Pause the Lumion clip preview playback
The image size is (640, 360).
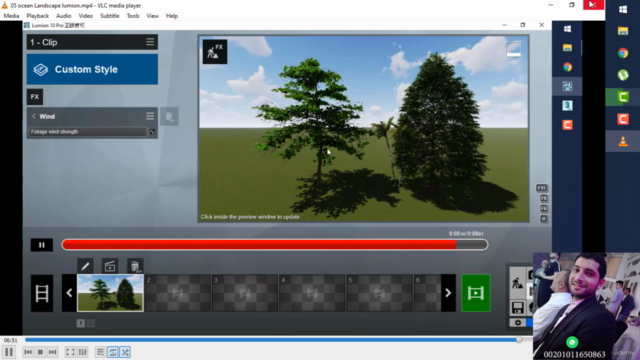(42, 245)
